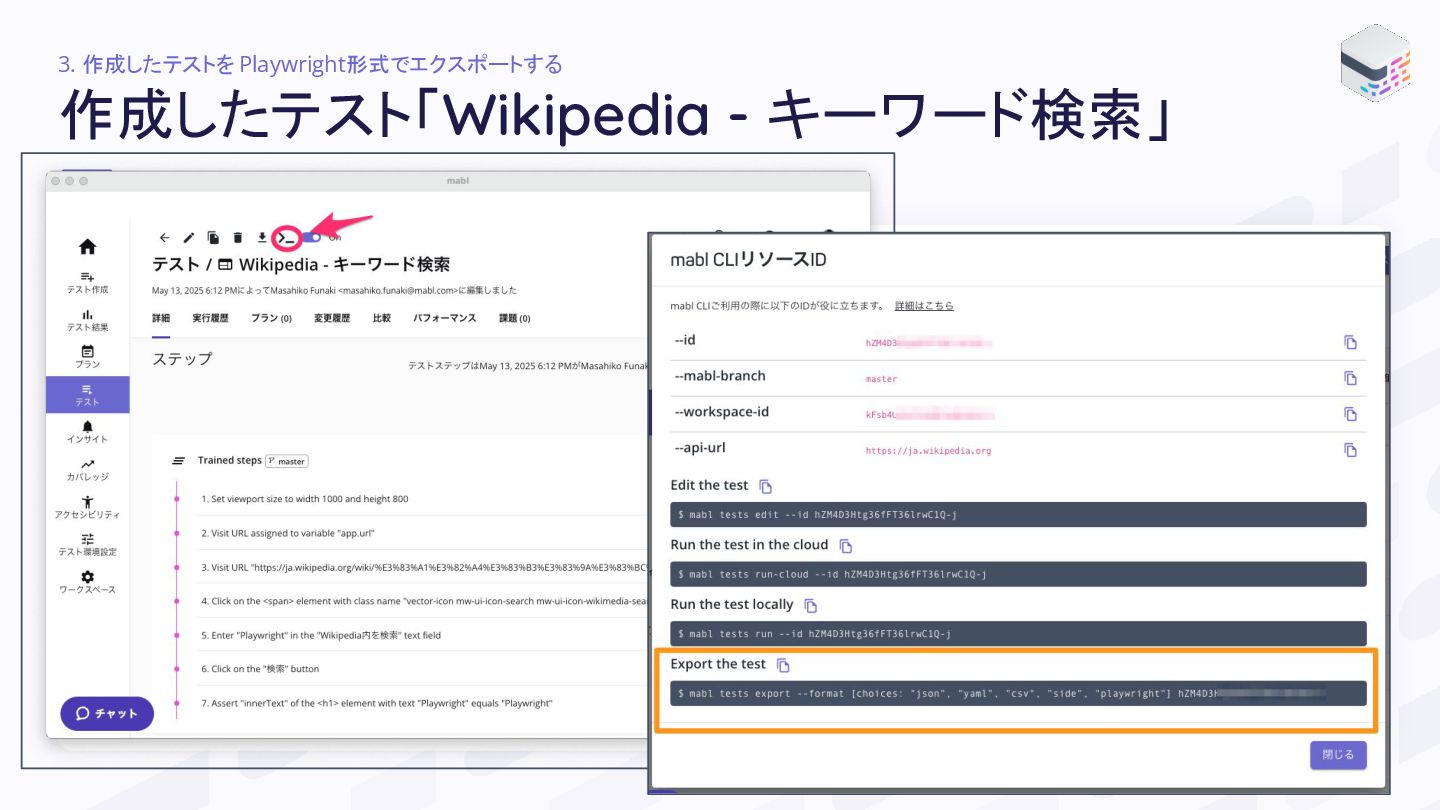Click the master branch badge

(x=287, y=461)
